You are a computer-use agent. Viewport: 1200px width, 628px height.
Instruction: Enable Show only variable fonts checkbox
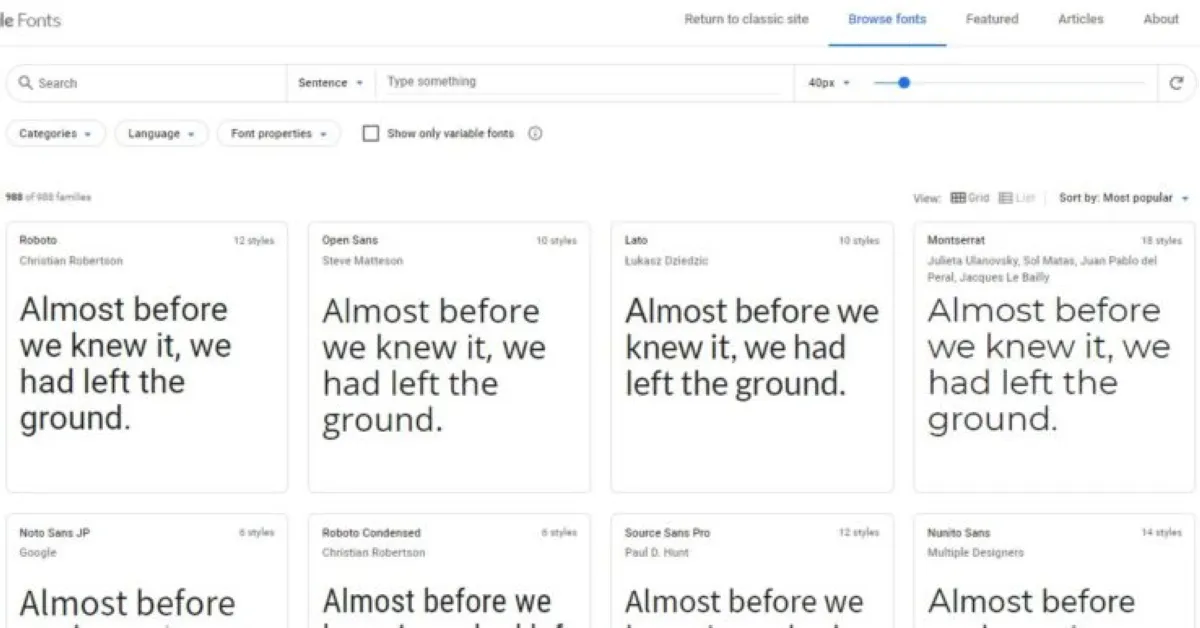tap(371, 134)
